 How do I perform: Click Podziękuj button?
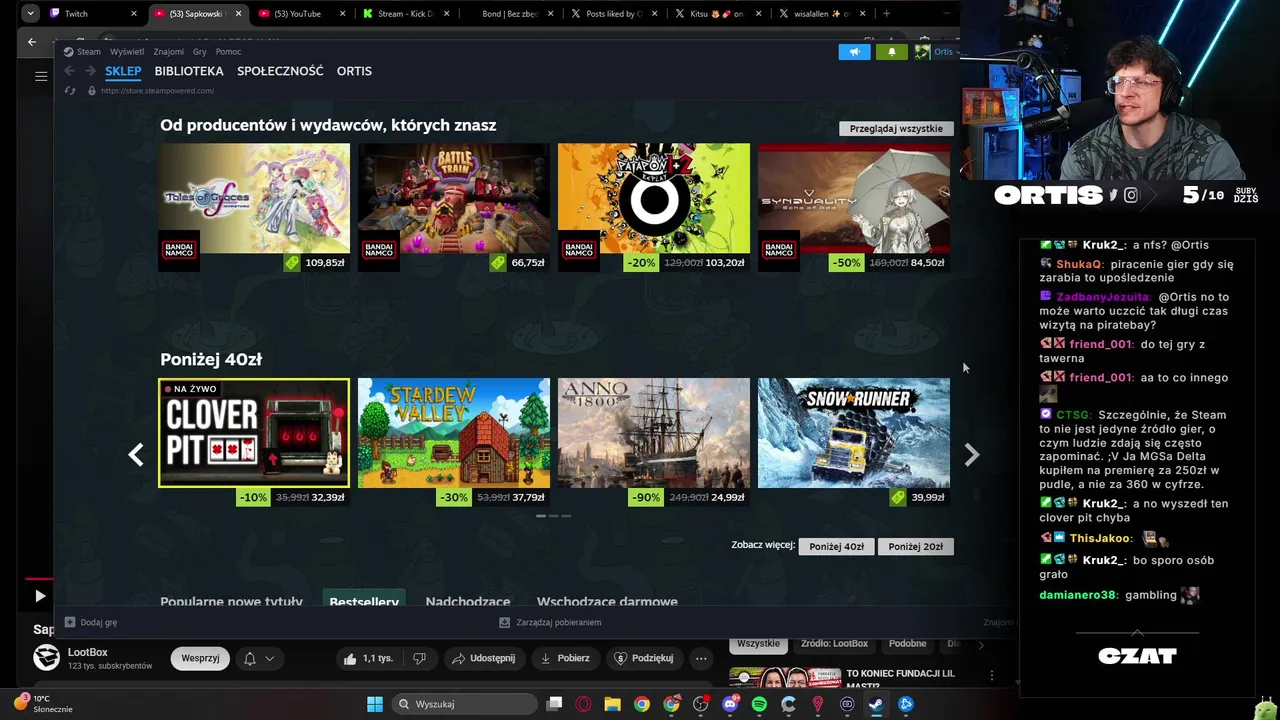[644, 658]
